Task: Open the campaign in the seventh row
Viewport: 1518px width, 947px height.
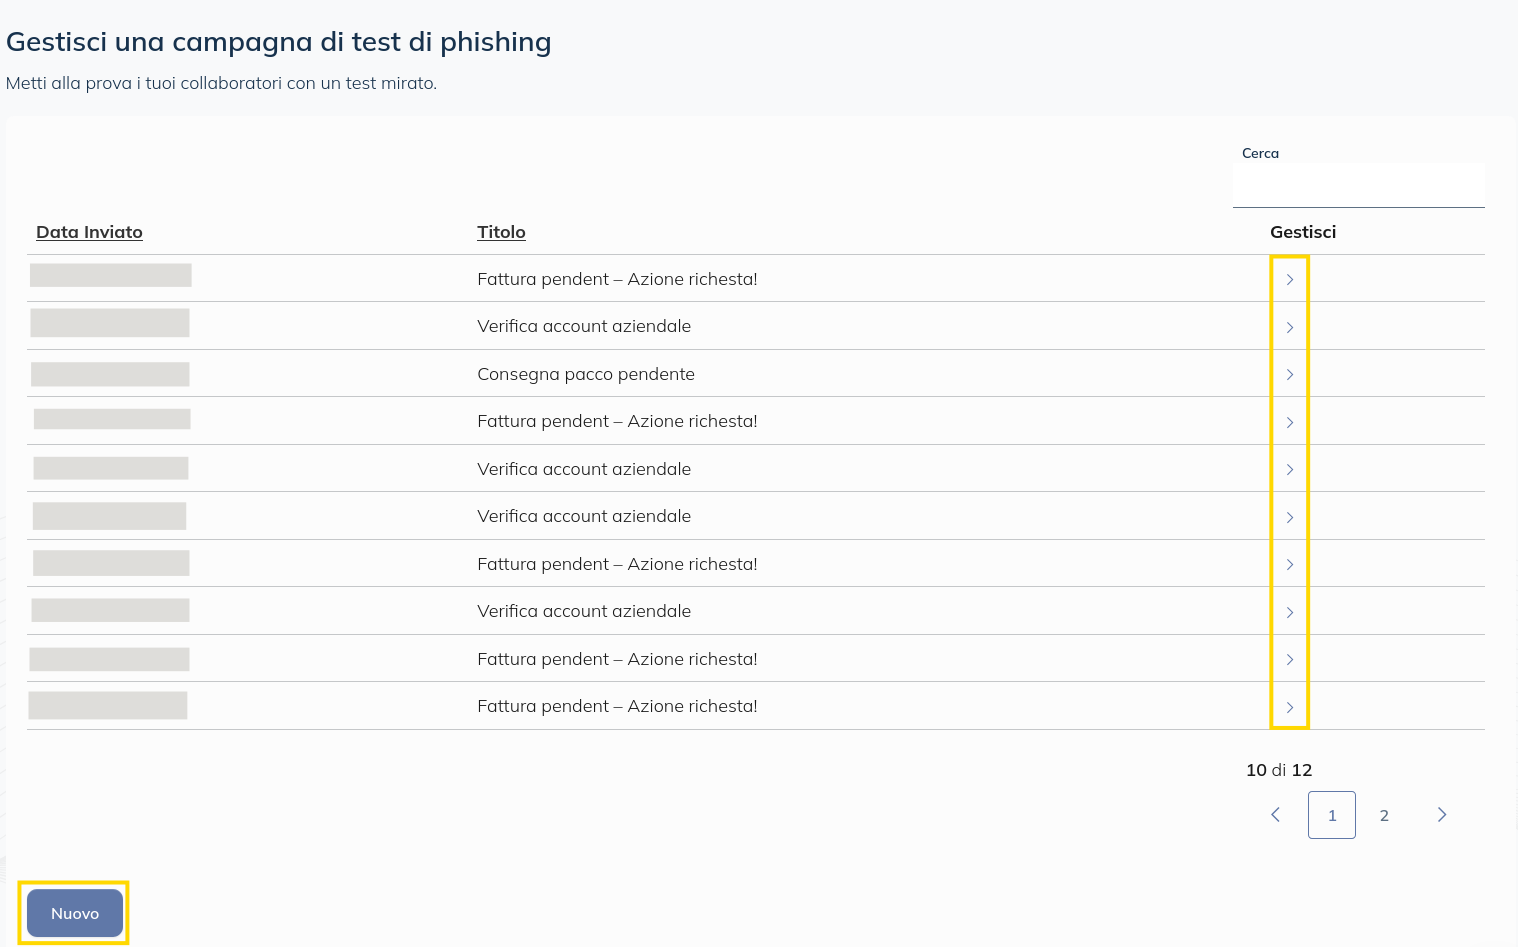Action: [1289, 564]
